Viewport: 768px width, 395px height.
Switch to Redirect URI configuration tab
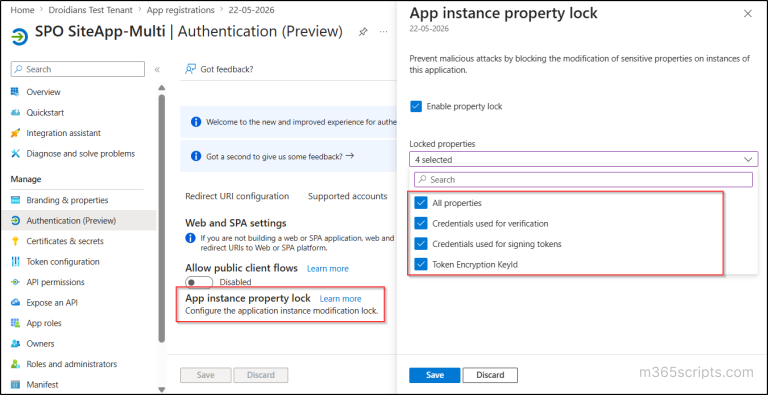pyautogui.click(x=237, y=196)
